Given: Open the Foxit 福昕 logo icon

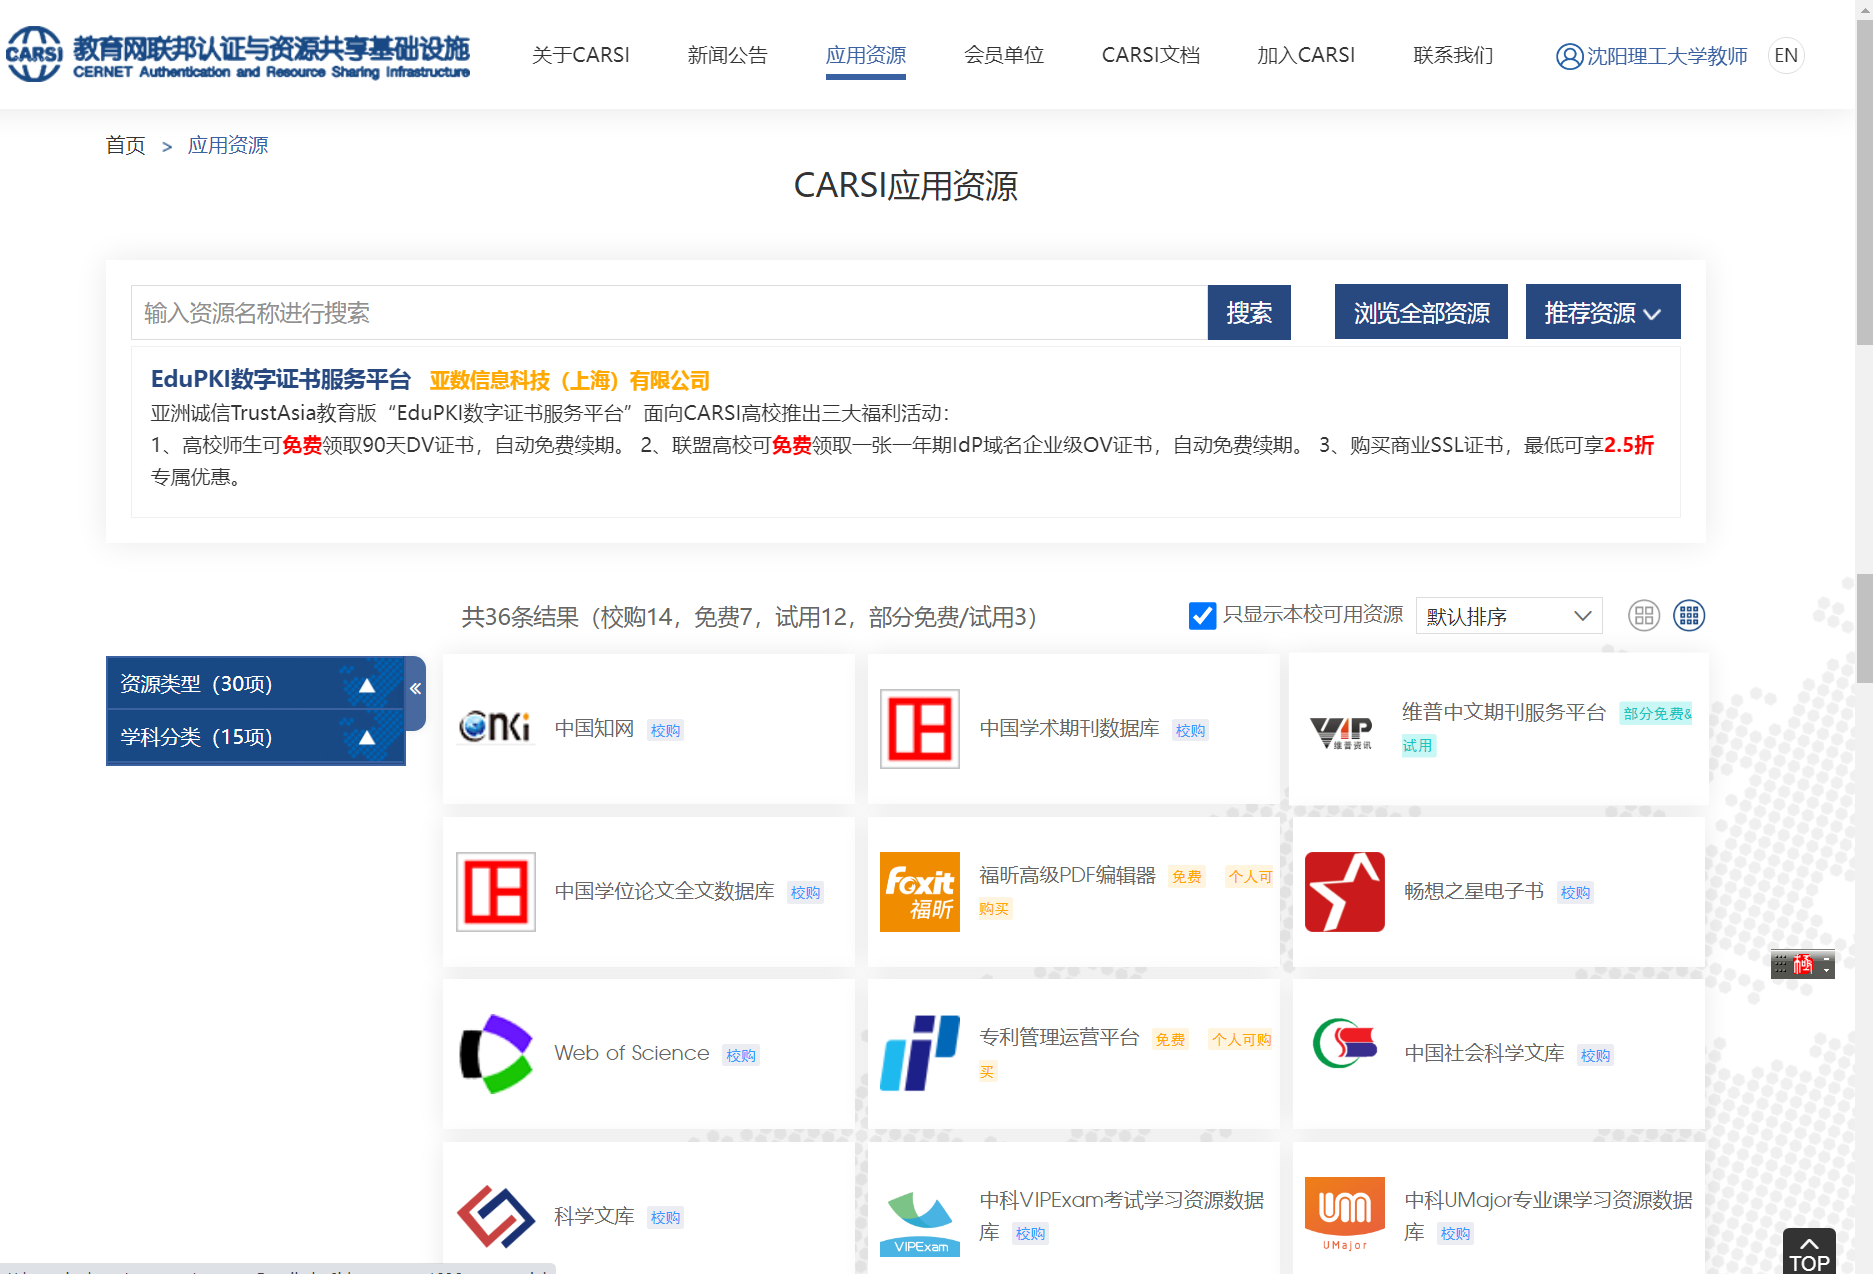Looking at the screenshot, I should point(920,892).
